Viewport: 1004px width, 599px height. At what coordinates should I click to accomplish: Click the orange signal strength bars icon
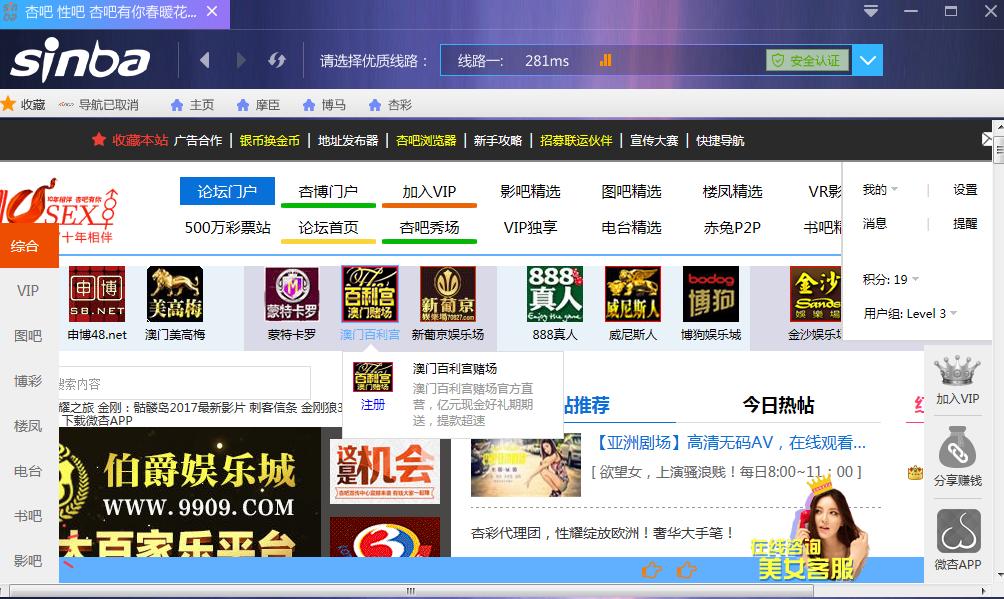605,60
